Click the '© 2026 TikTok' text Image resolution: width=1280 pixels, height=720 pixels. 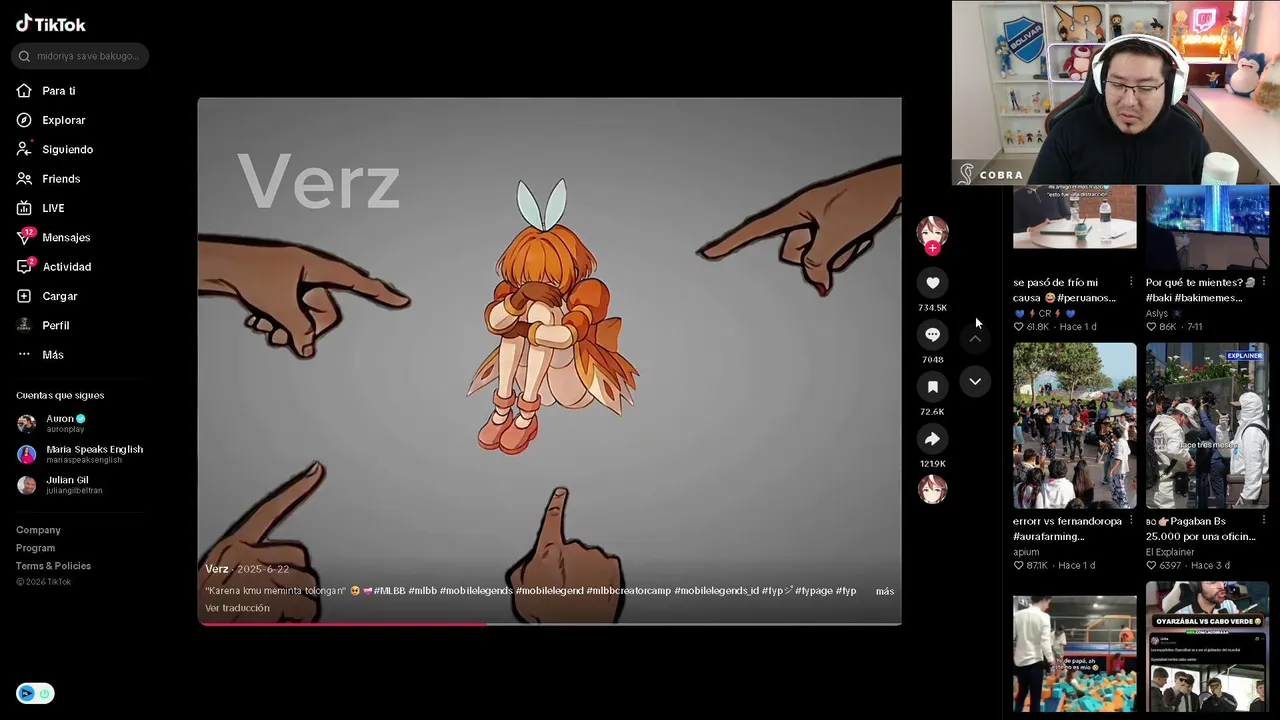tap(43, 582)
